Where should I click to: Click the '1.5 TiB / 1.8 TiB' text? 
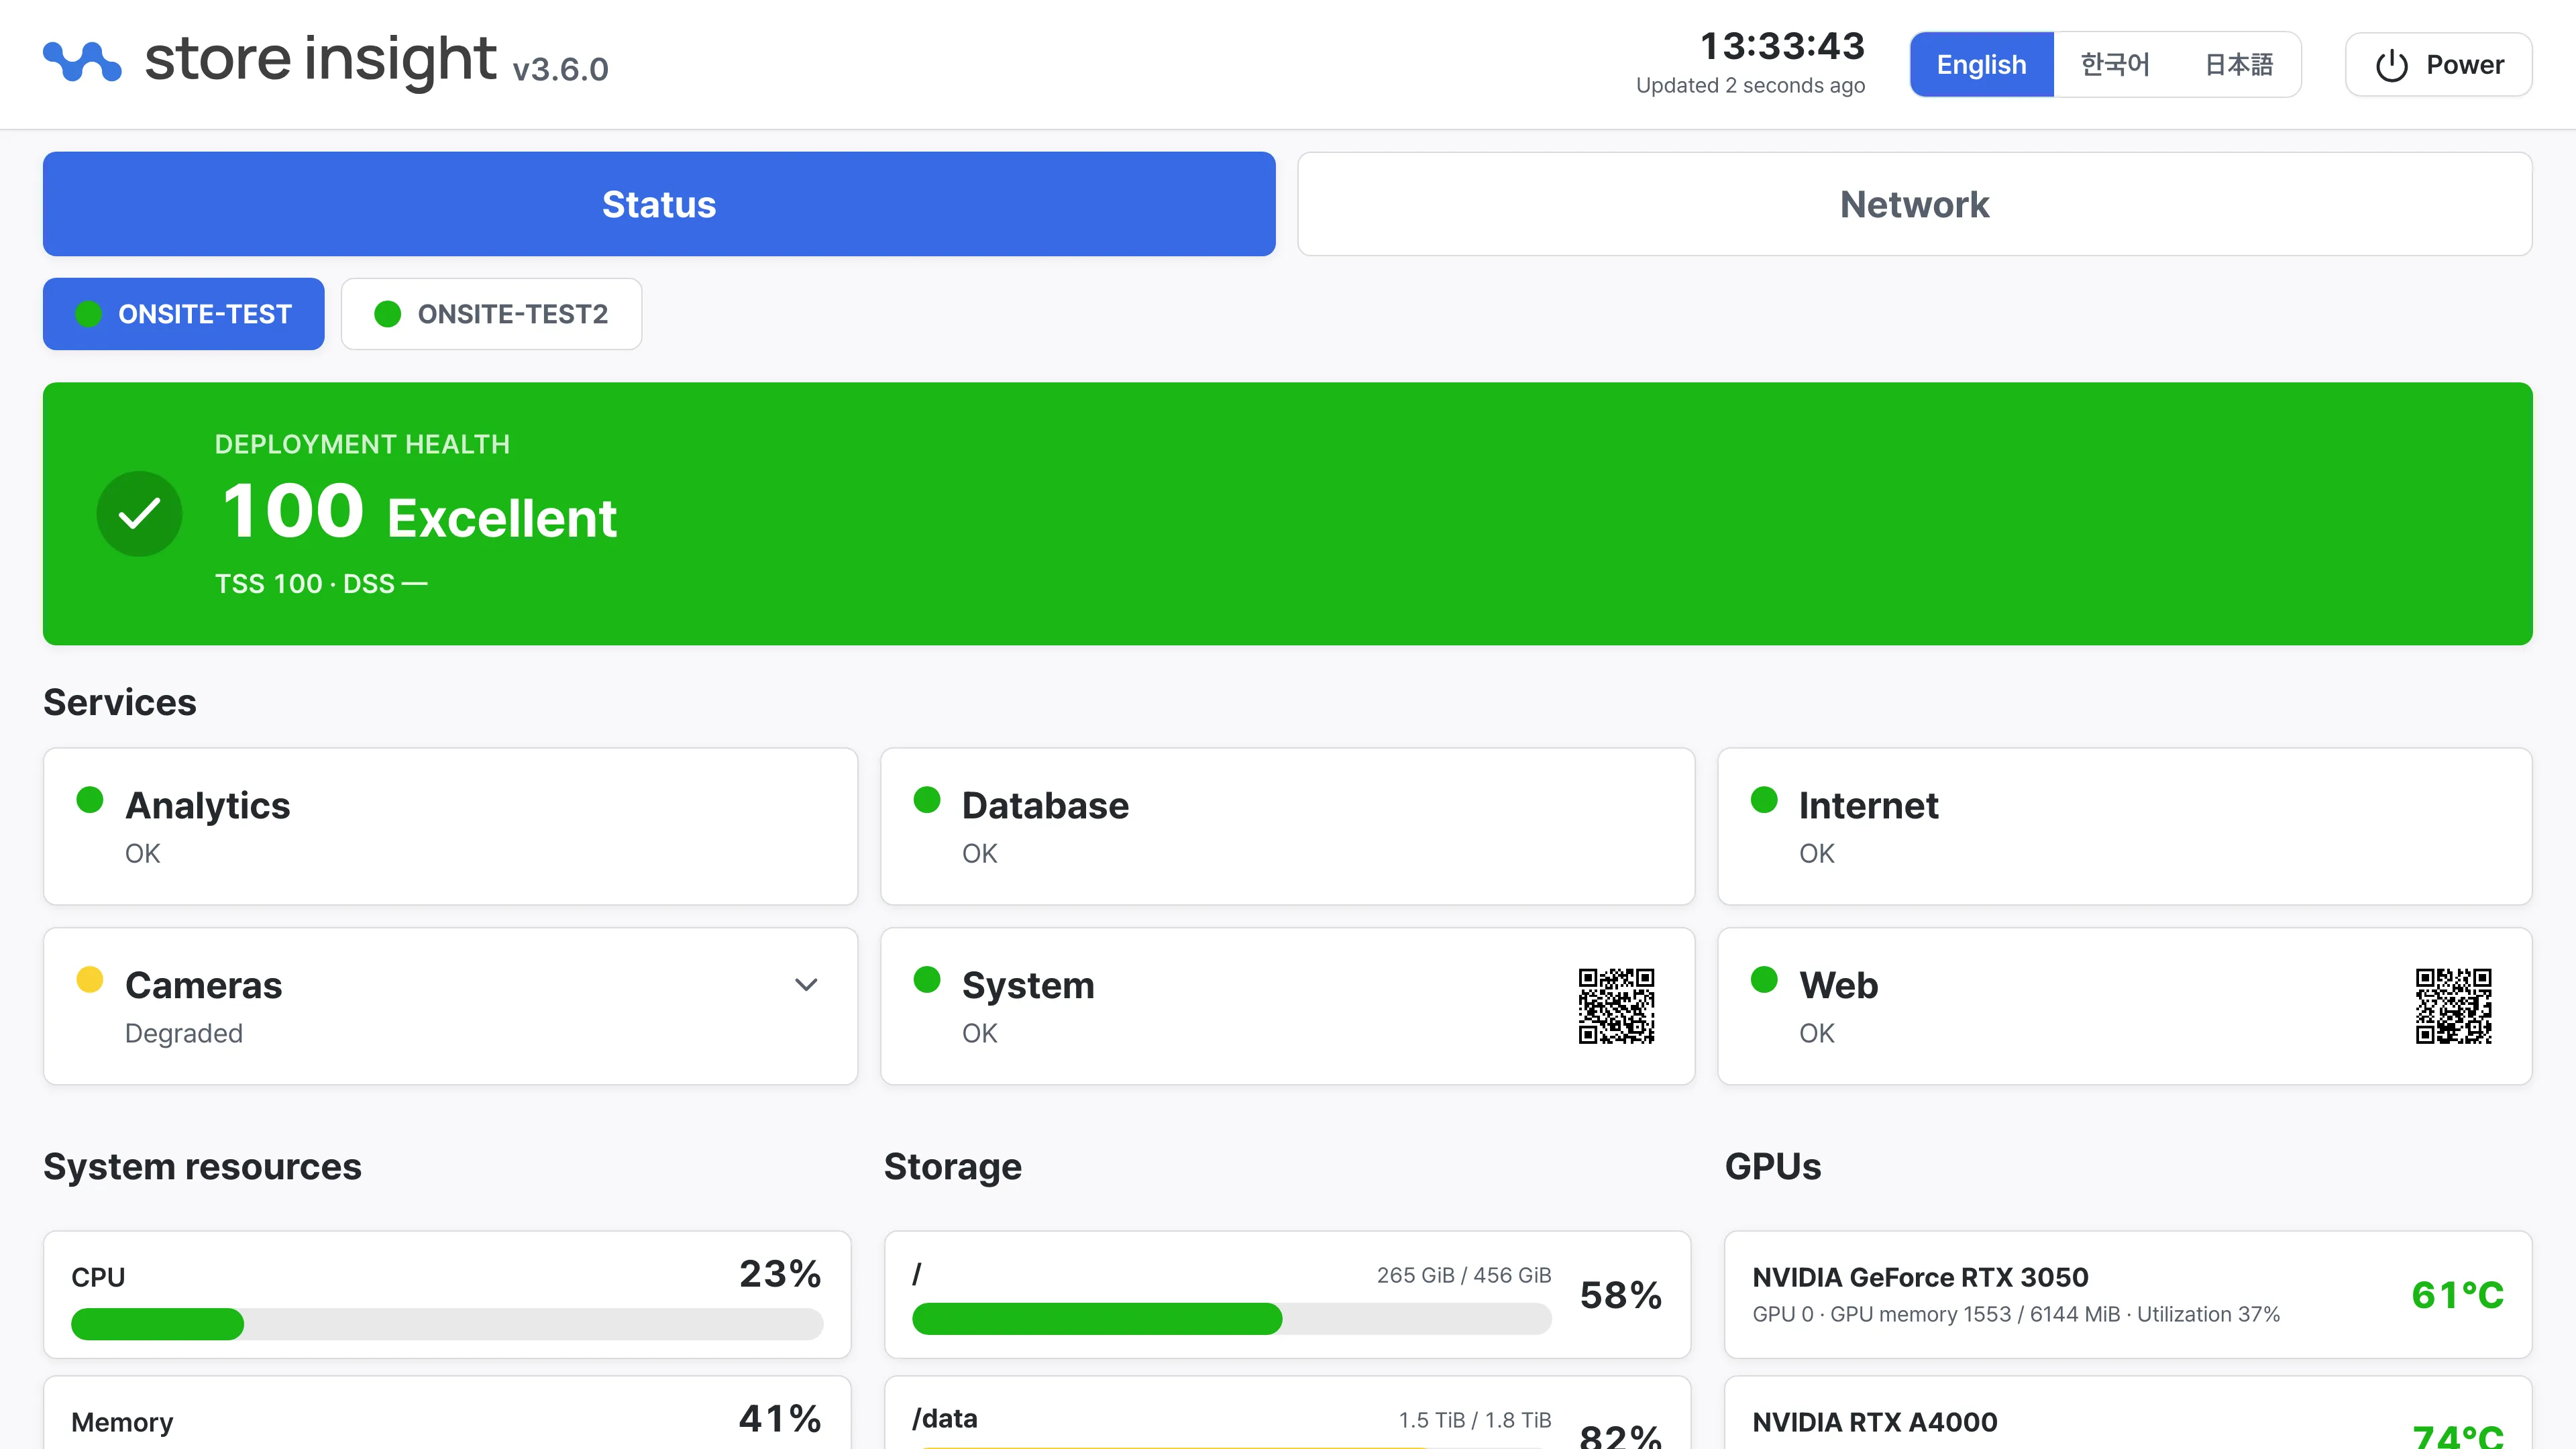[x=1475, y=1420]
